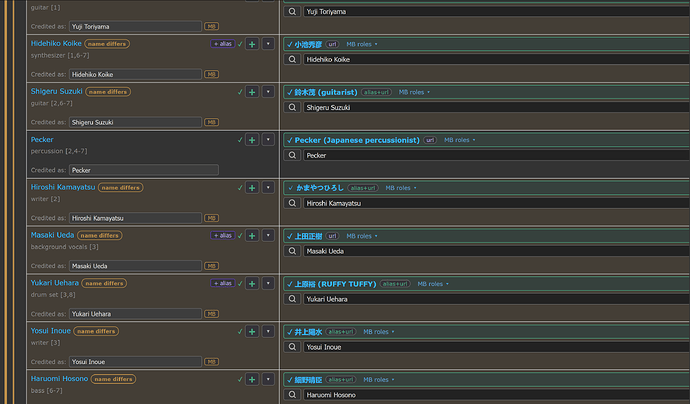Click MB badge next to Yosui Inoue credit
690x404 pixels.
(212, 362)
